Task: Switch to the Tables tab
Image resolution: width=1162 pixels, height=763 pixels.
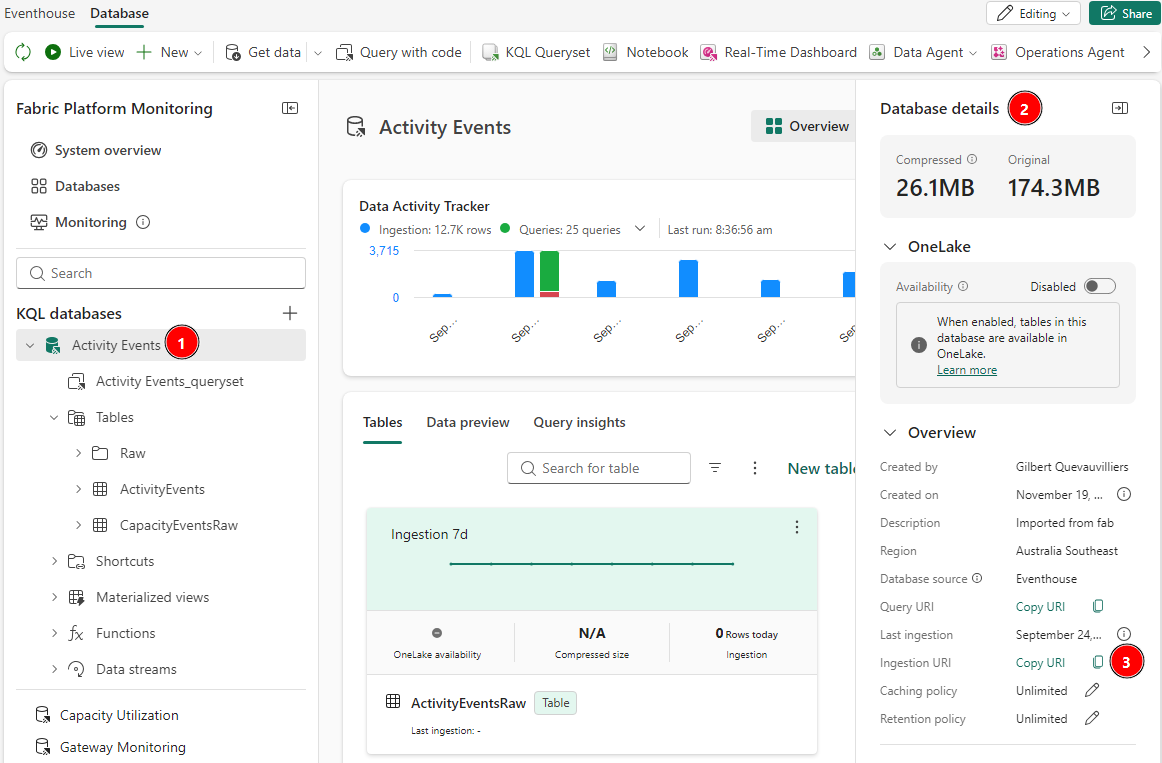Action: pyautogui.click(x=382, y=422)
